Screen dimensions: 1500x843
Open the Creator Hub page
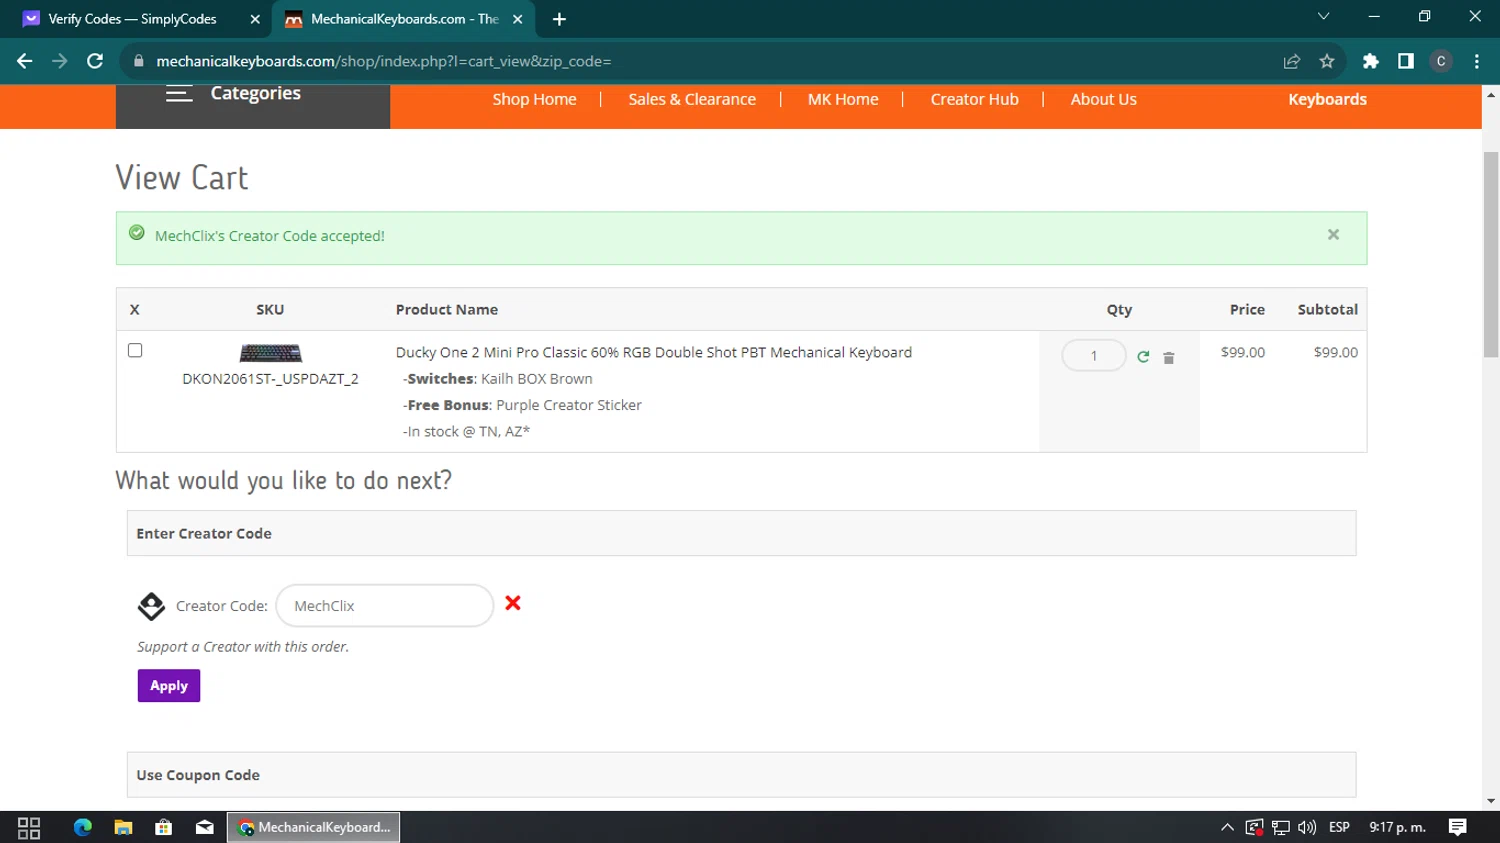tap(975, 99)
